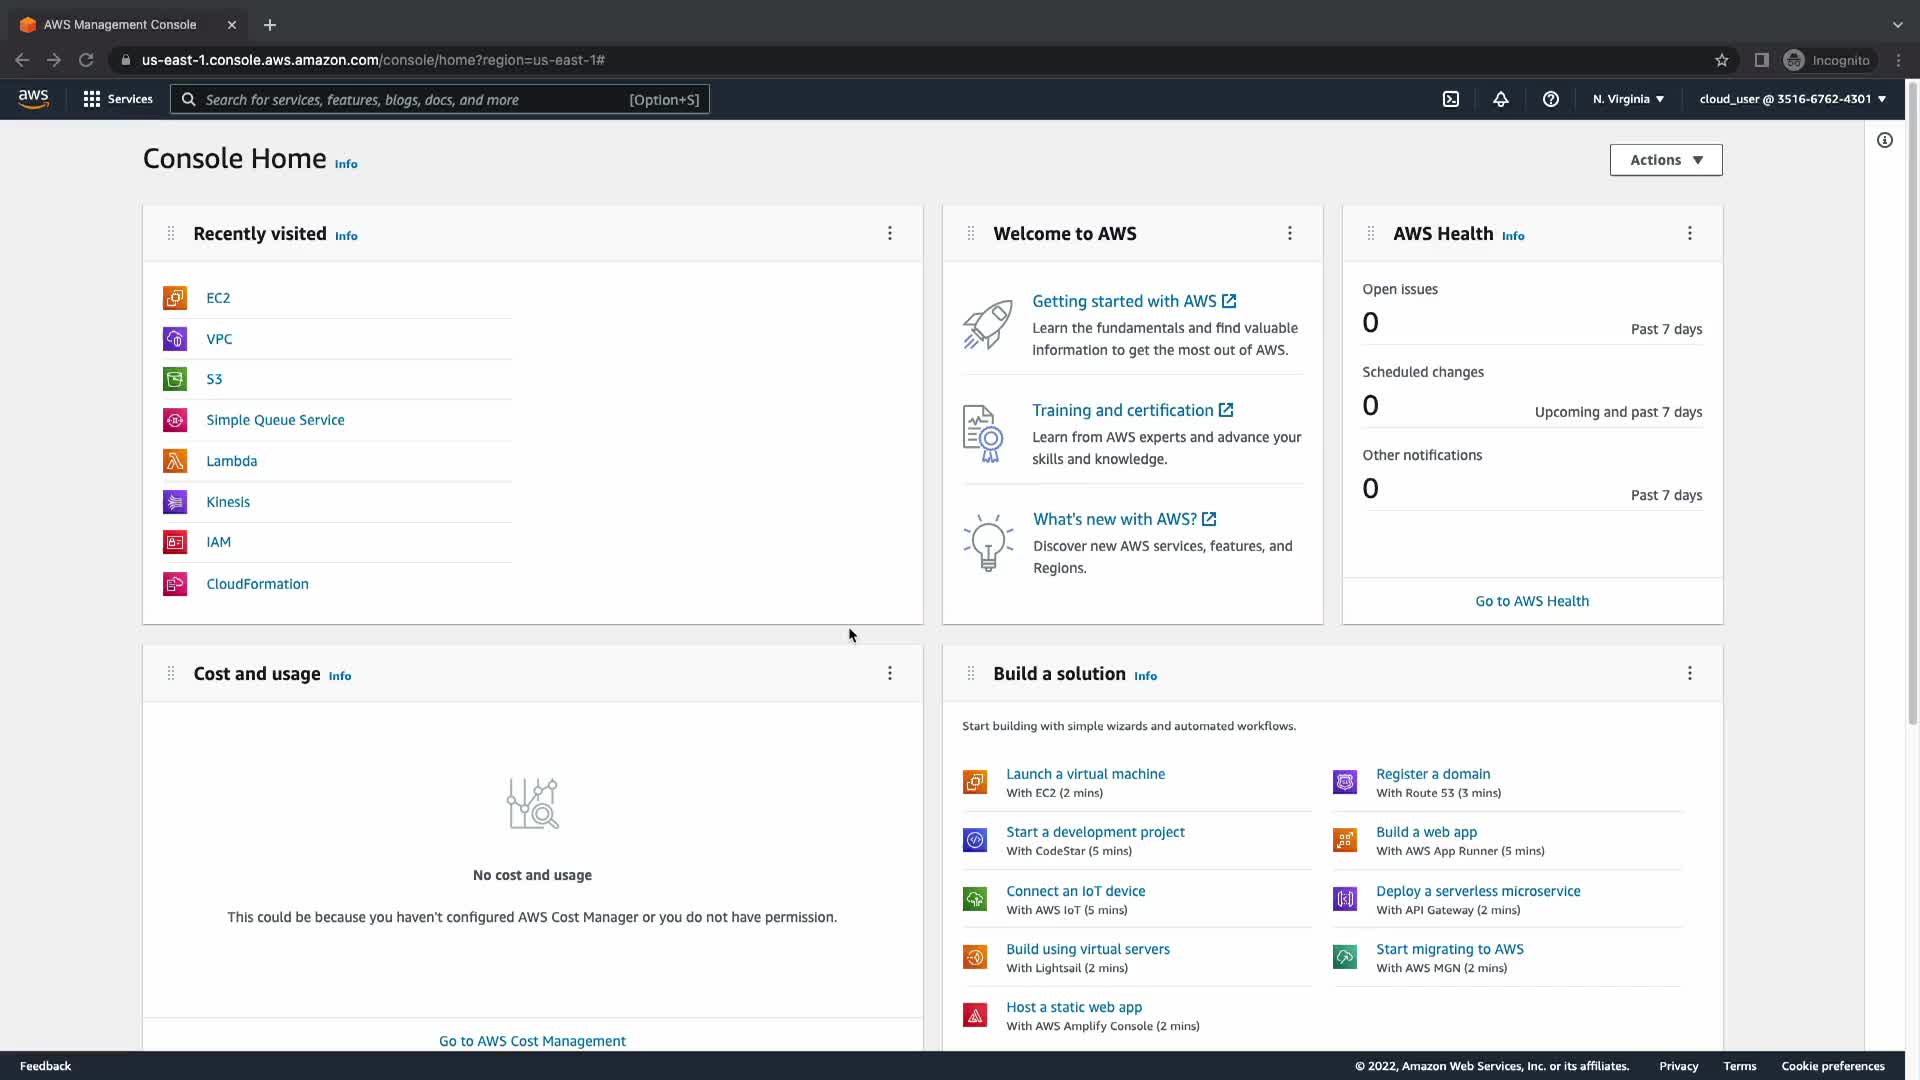The image size is (1920, 1080).
Task: Open the help question mark icon
Action: (1551, 99)
